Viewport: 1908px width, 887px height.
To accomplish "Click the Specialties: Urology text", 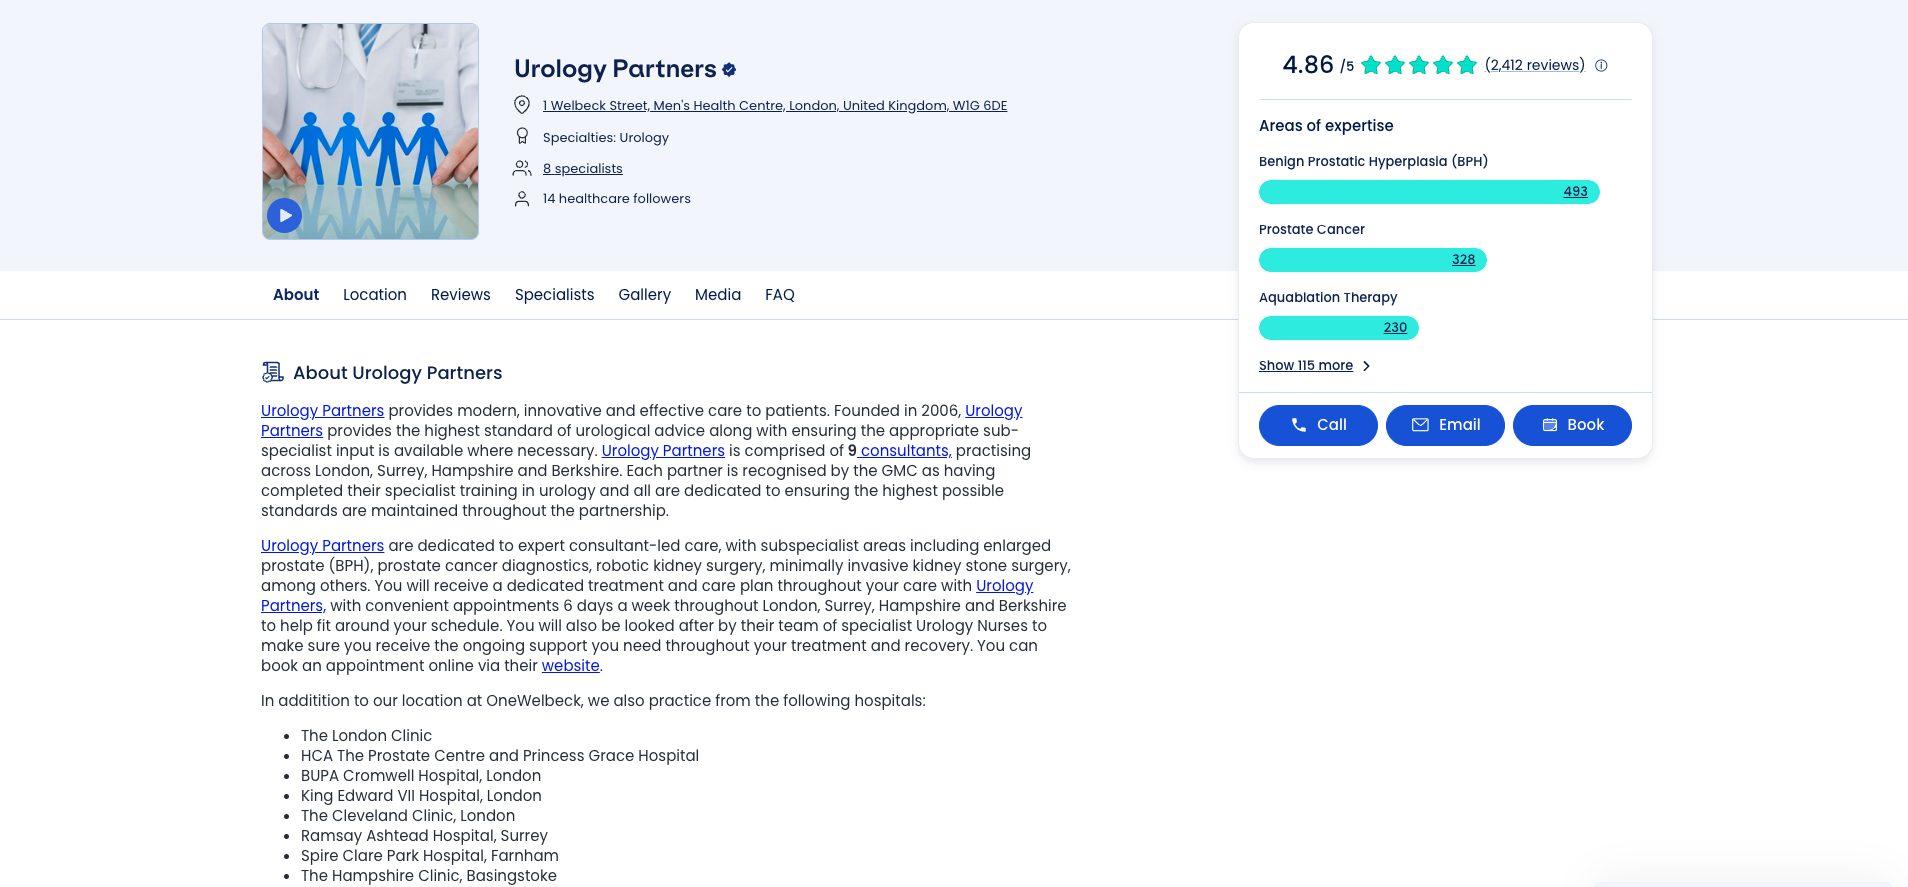I will (x=606, y=138).
